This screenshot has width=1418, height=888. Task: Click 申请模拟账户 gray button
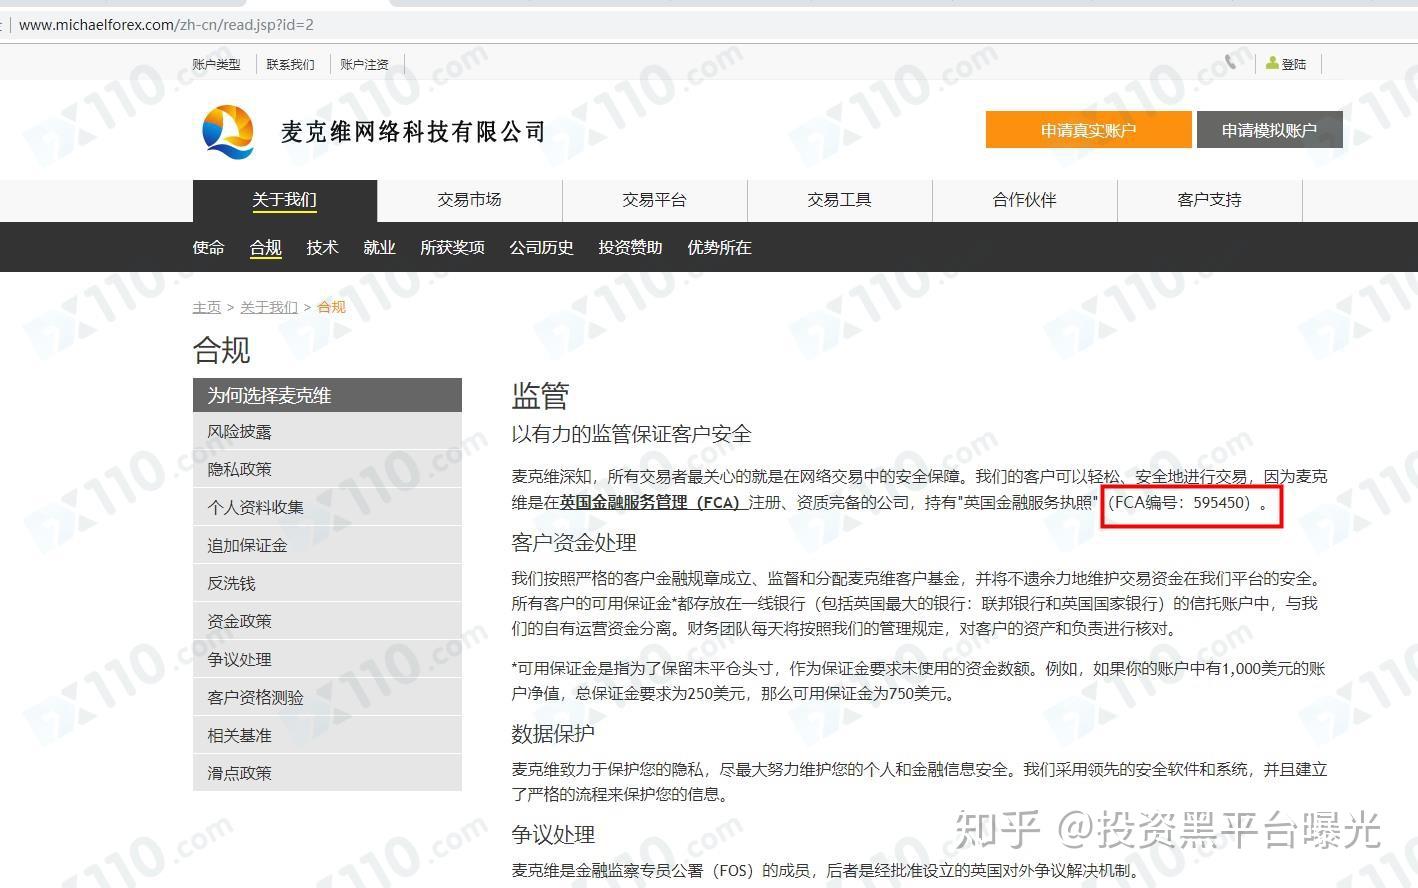[x=1269, y=130]
